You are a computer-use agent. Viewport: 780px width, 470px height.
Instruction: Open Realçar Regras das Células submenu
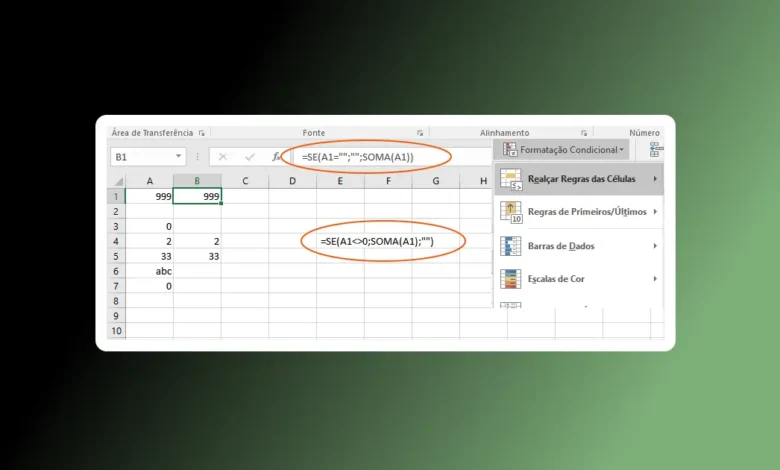[580, 179]
